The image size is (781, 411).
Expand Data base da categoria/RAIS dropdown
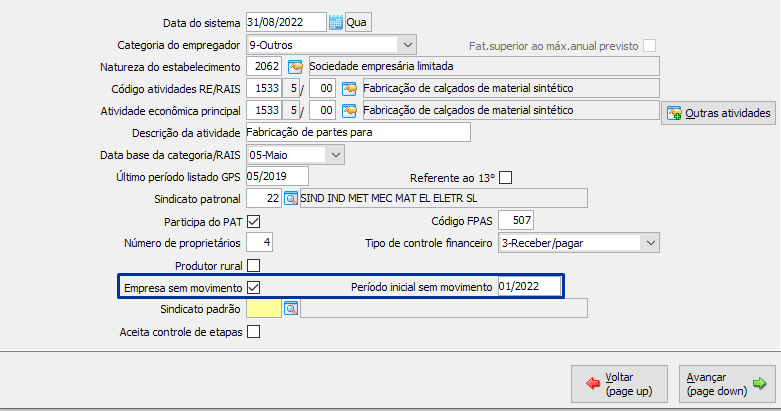[x=336, y=155]
